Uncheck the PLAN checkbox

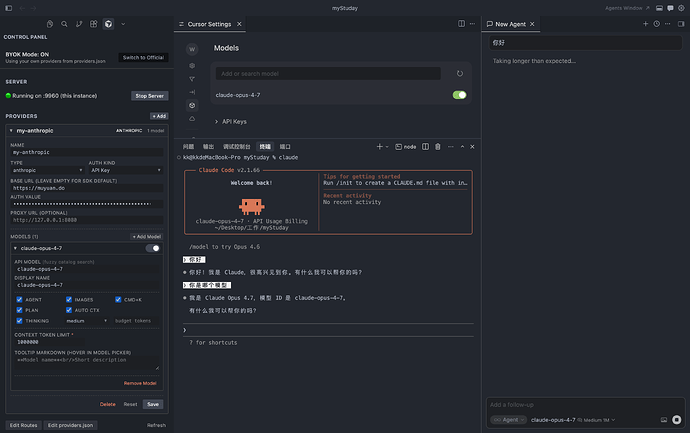[x=19, y=310]
